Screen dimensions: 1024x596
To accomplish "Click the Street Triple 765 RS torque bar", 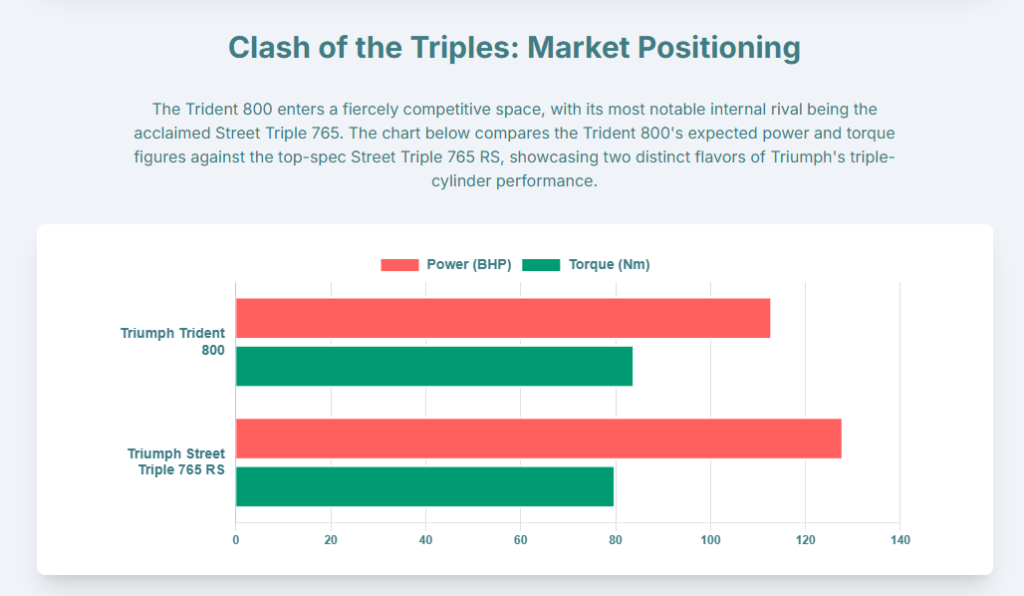I will pyautogui.click(x=424, y=486).
